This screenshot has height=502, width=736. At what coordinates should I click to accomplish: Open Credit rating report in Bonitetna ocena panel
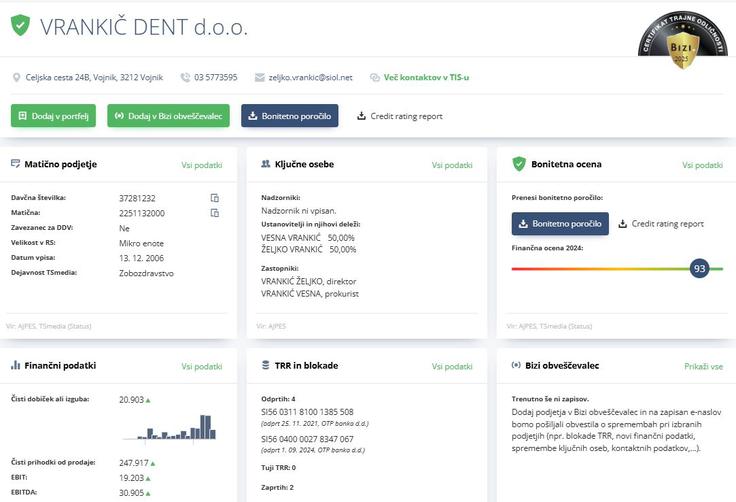point(661,224)
